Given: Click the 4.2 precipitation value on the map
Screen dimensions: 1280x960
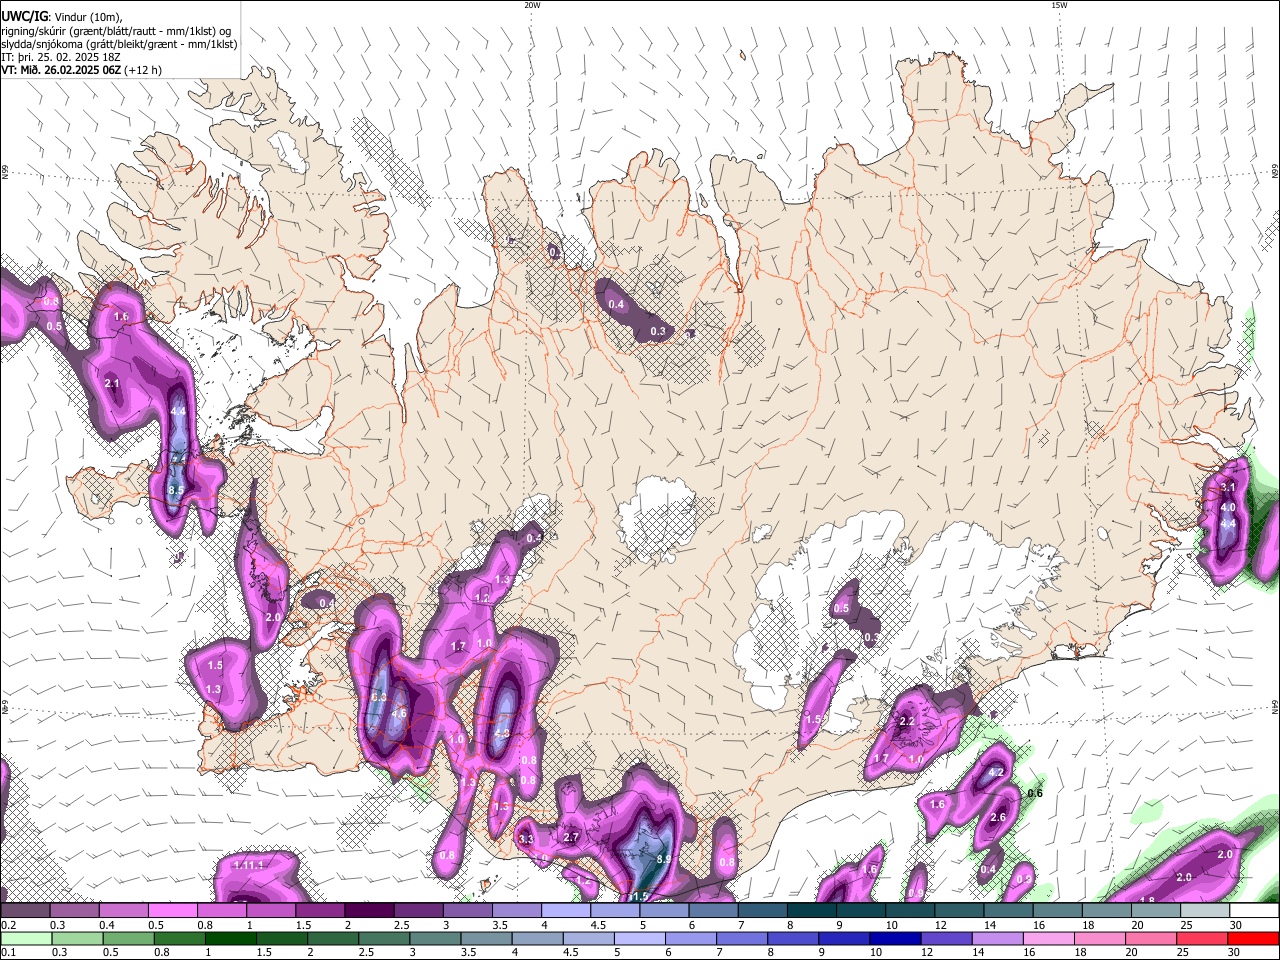Looking at the screenshot, I should (x=996, y=773).
